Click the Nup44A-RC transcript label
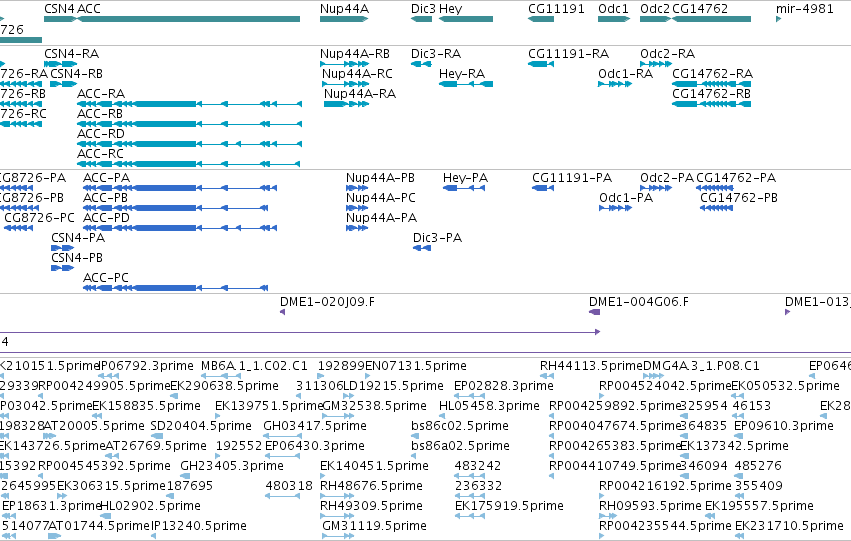 coord(357,74)
